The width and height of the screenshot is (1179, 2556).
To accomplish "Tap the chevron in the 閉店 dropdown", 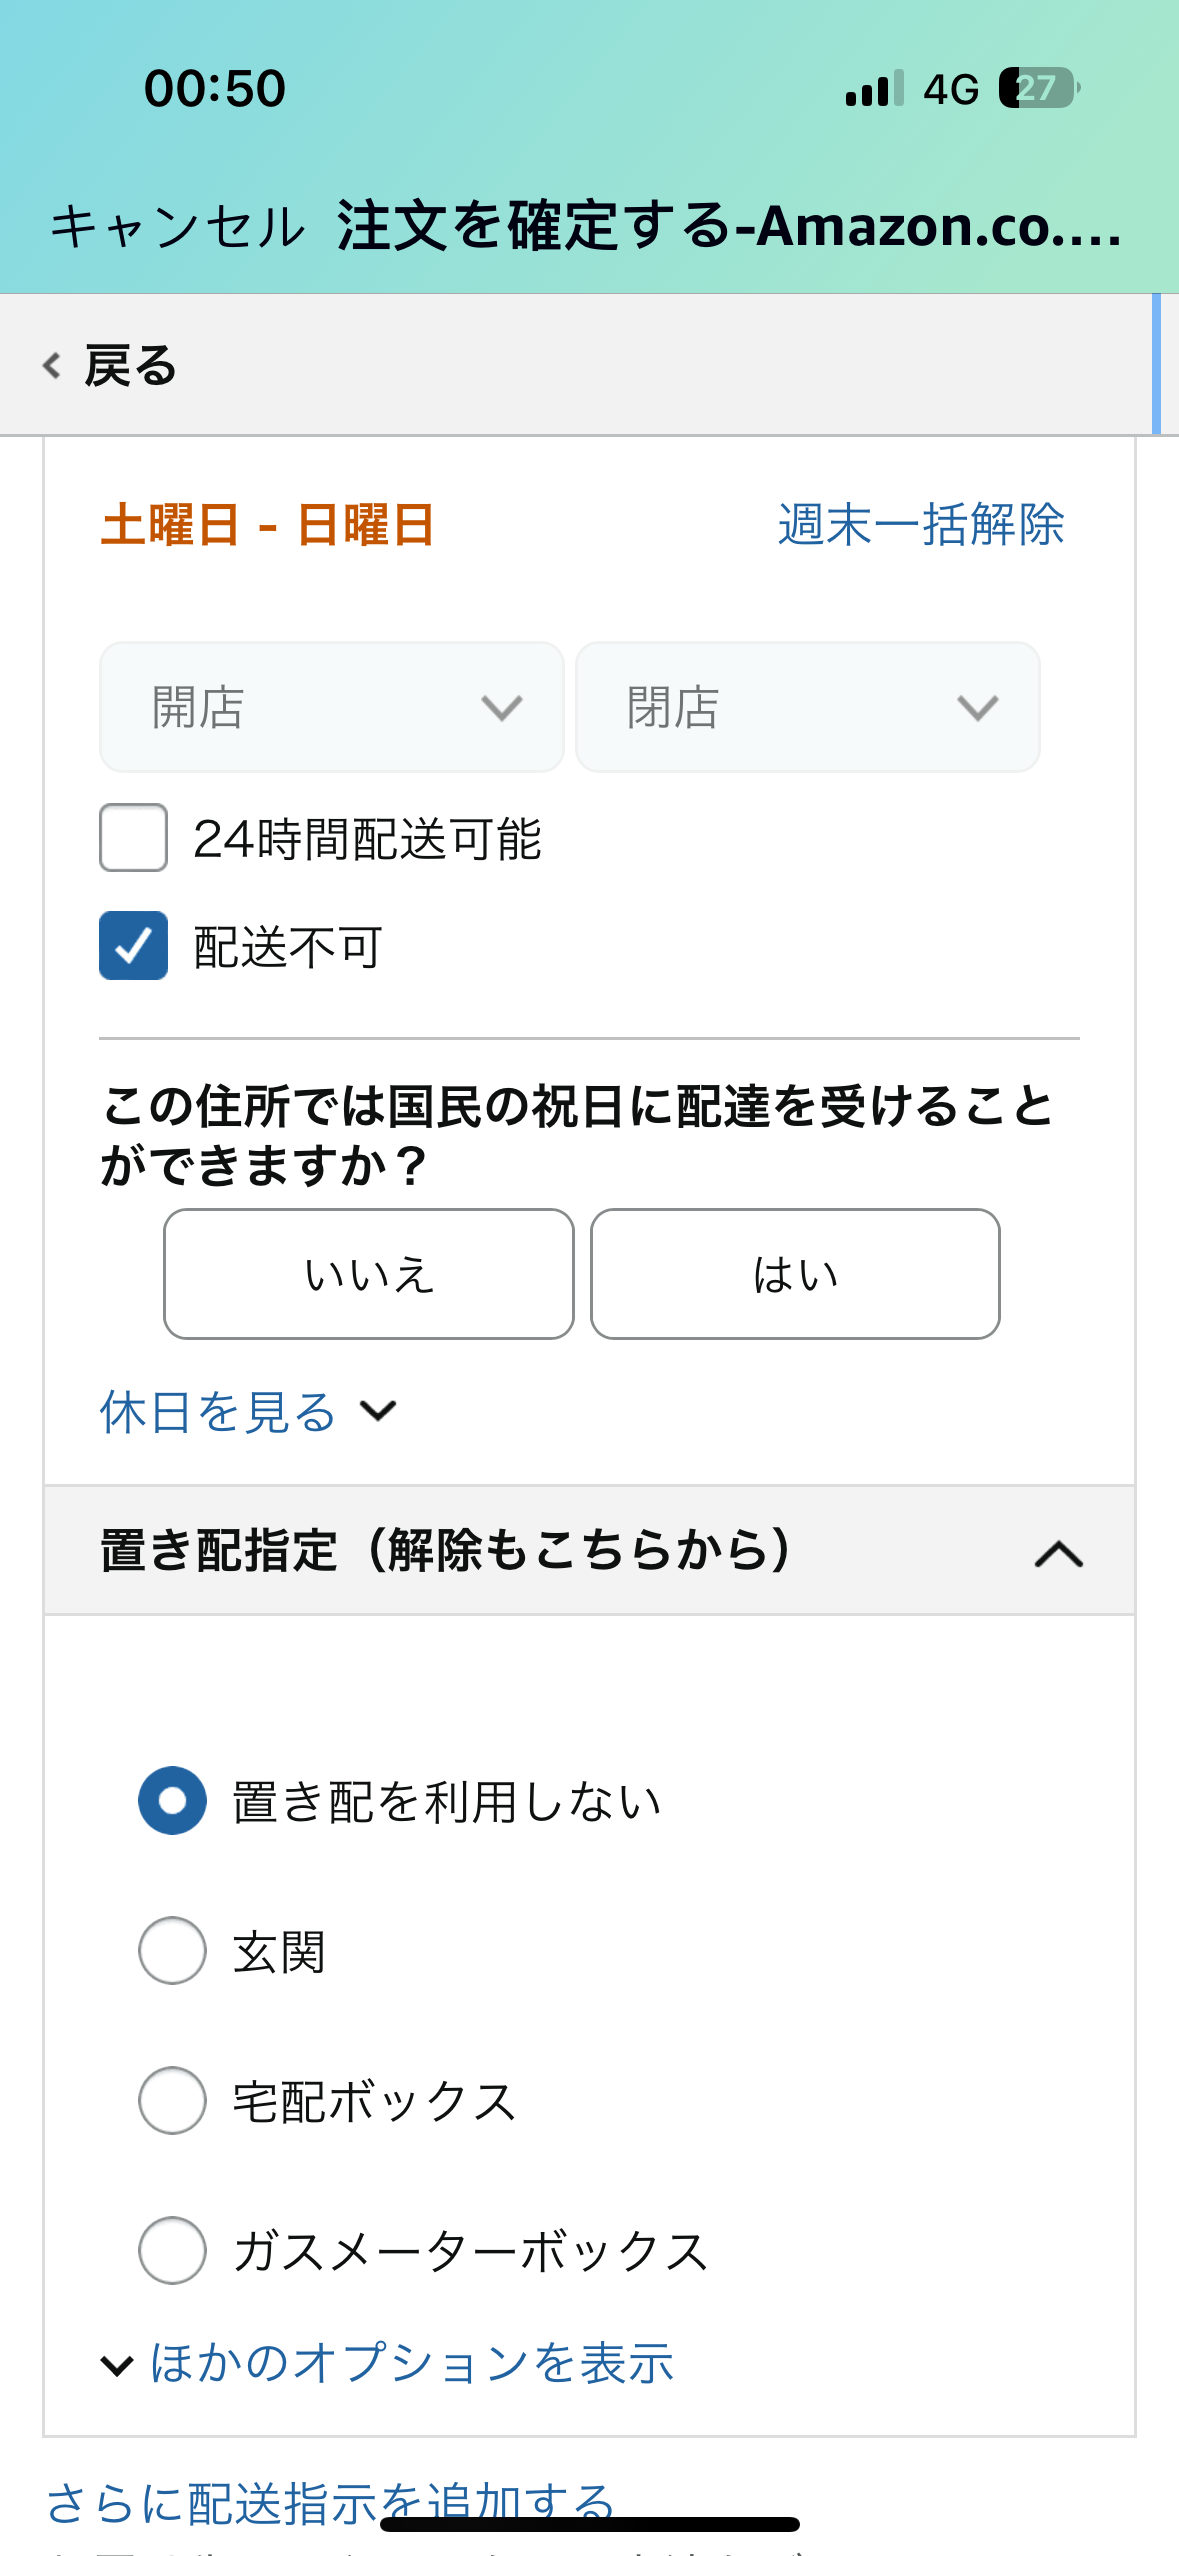I will [977, 708].
